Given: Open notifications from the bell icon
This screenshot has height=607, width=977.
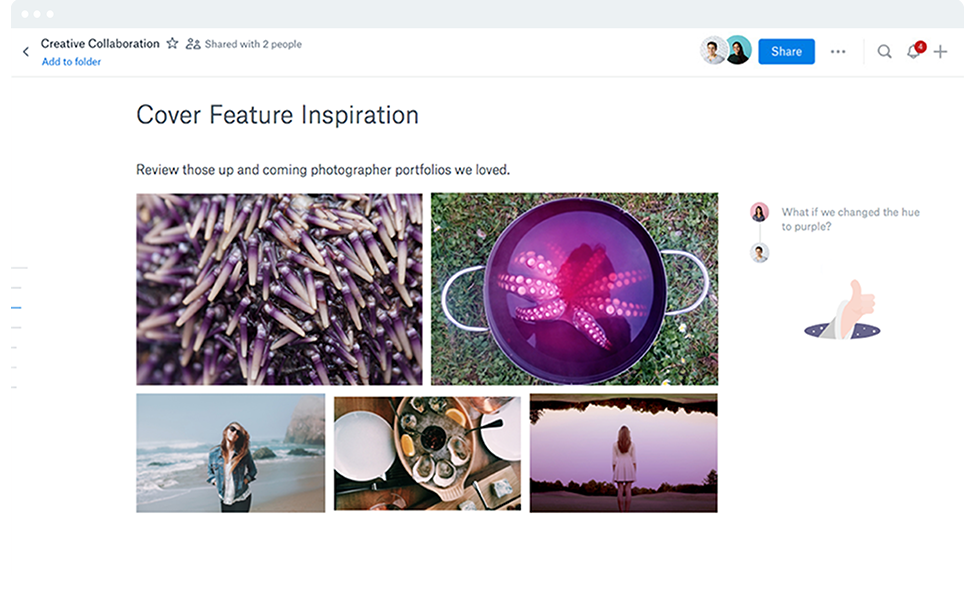Looking at the screenshot, I should click(913, 51).
